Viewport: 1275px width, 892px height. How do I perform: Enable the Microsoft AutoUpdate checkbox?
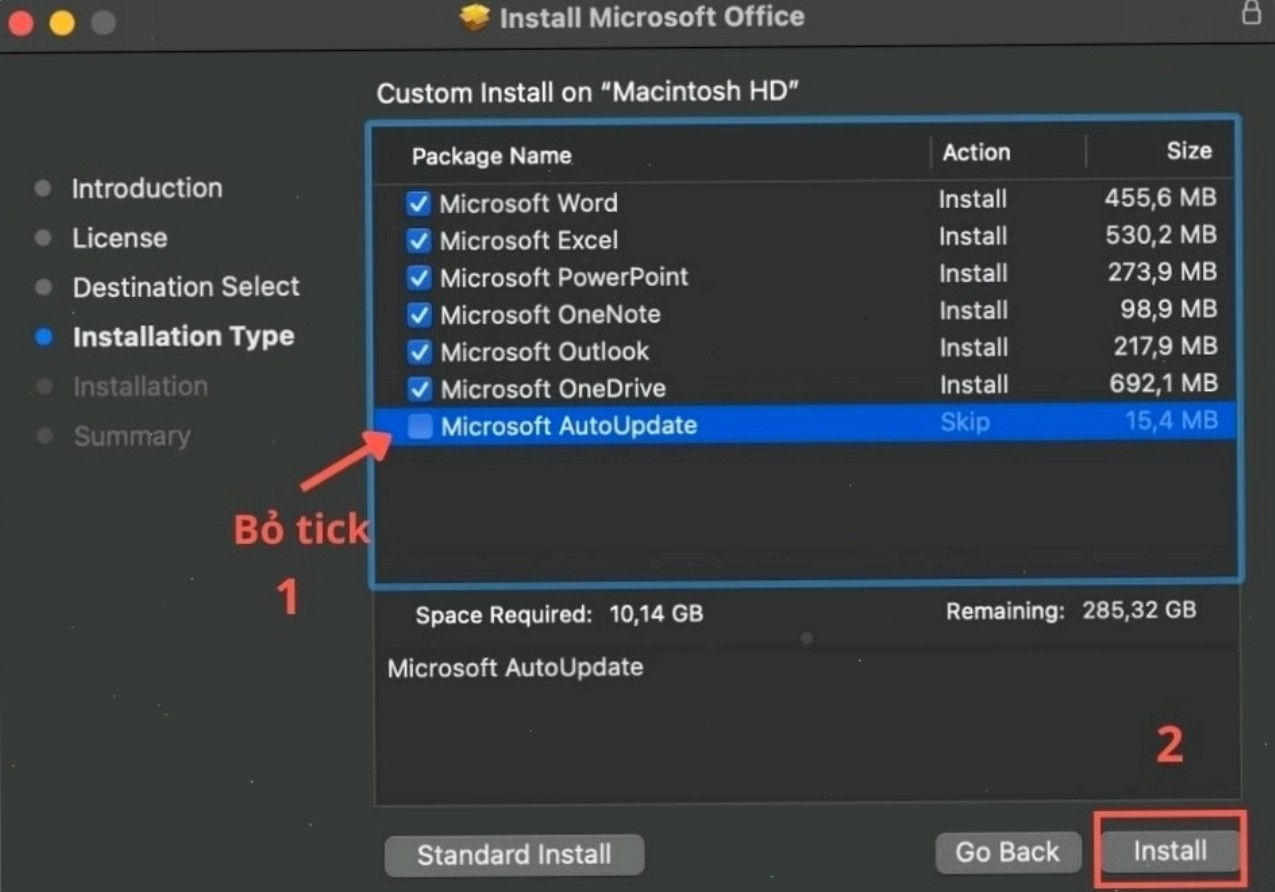point(420,427)
